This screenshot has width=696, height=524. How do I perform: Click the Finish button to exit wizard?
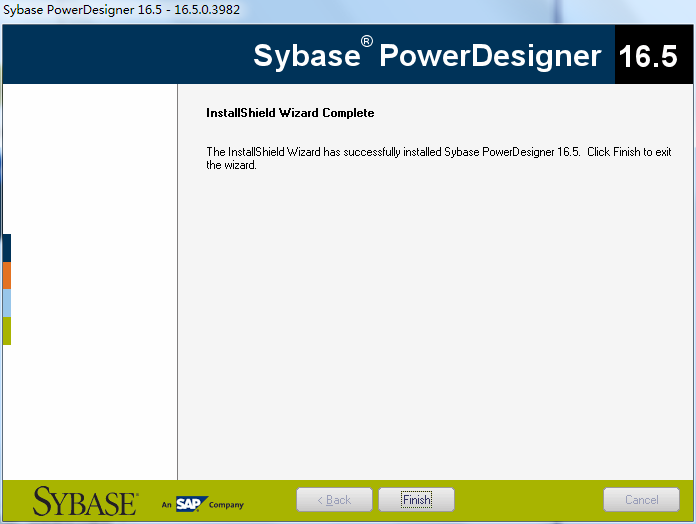click(x=416, y=500)
